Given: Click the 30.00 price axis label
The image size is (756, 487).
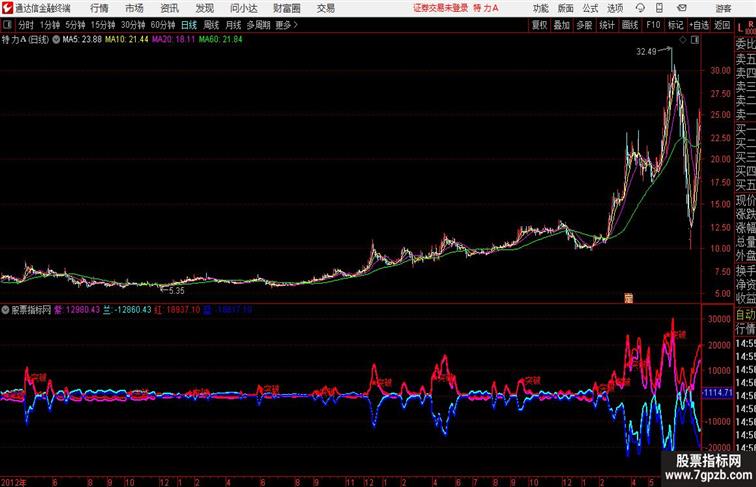Looking at the screenshot, I should click(x=720, y=70).
